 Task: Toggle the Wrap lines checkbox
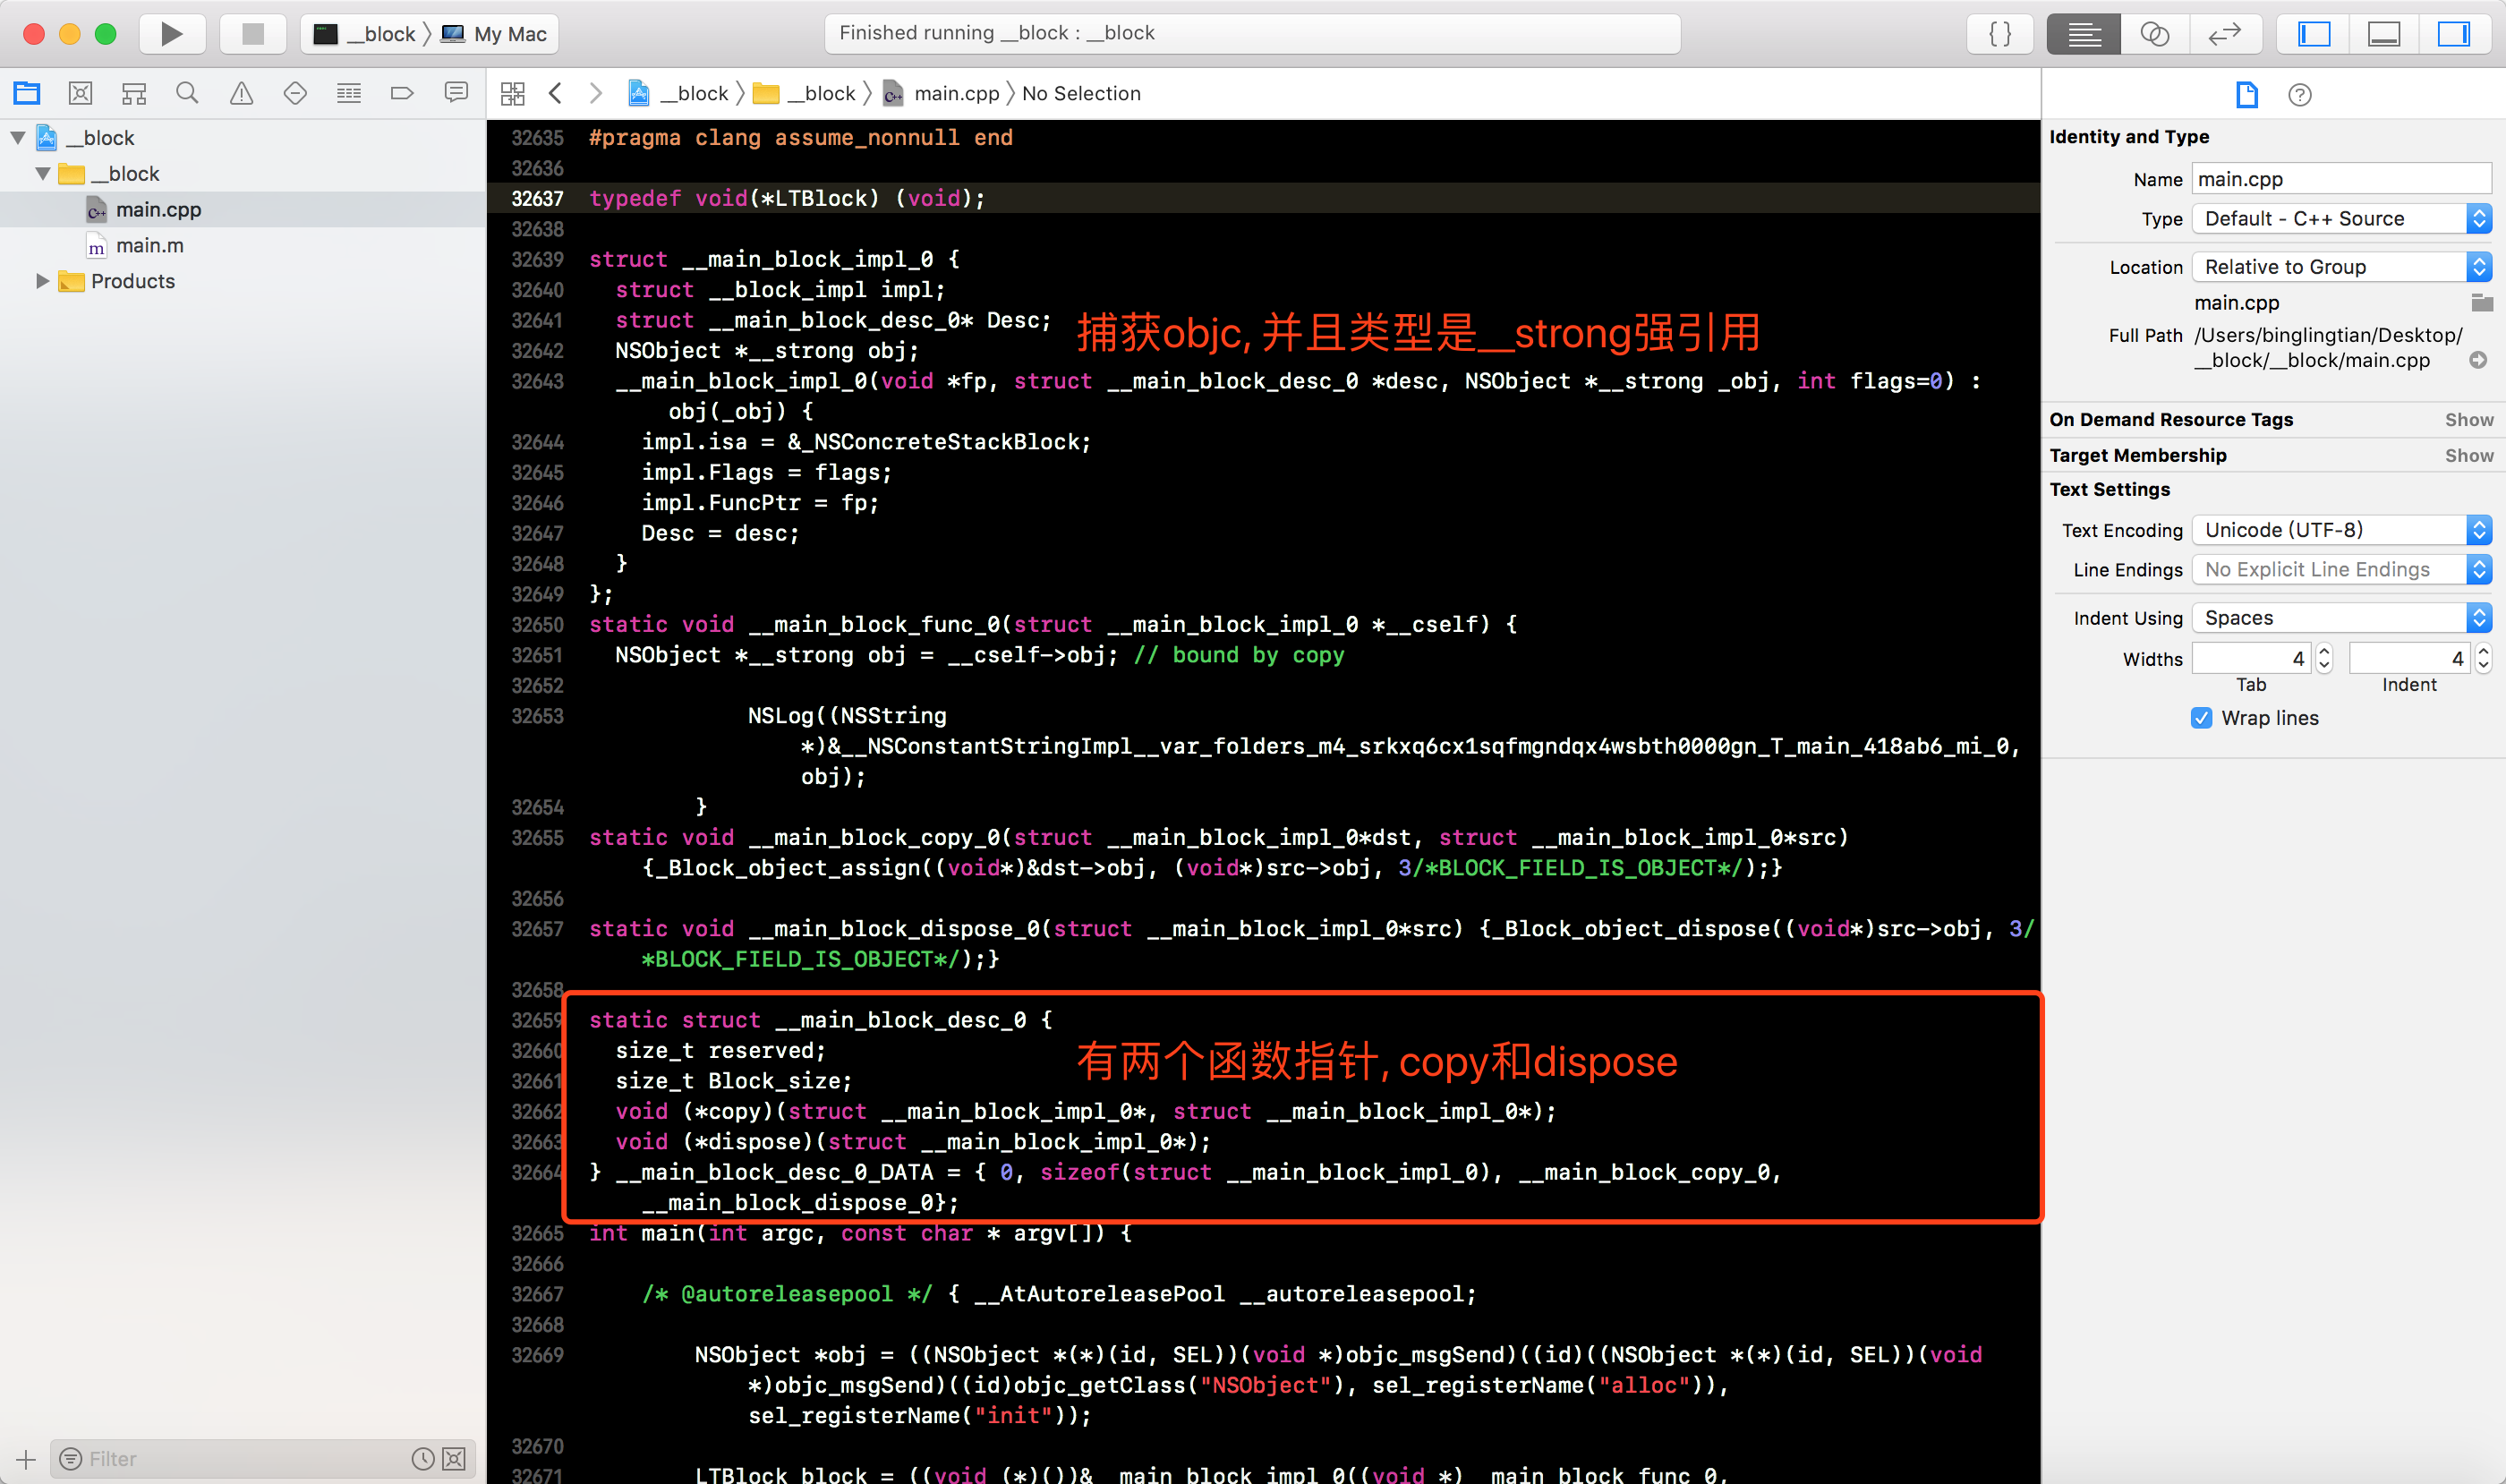(x=2201, y=717)
